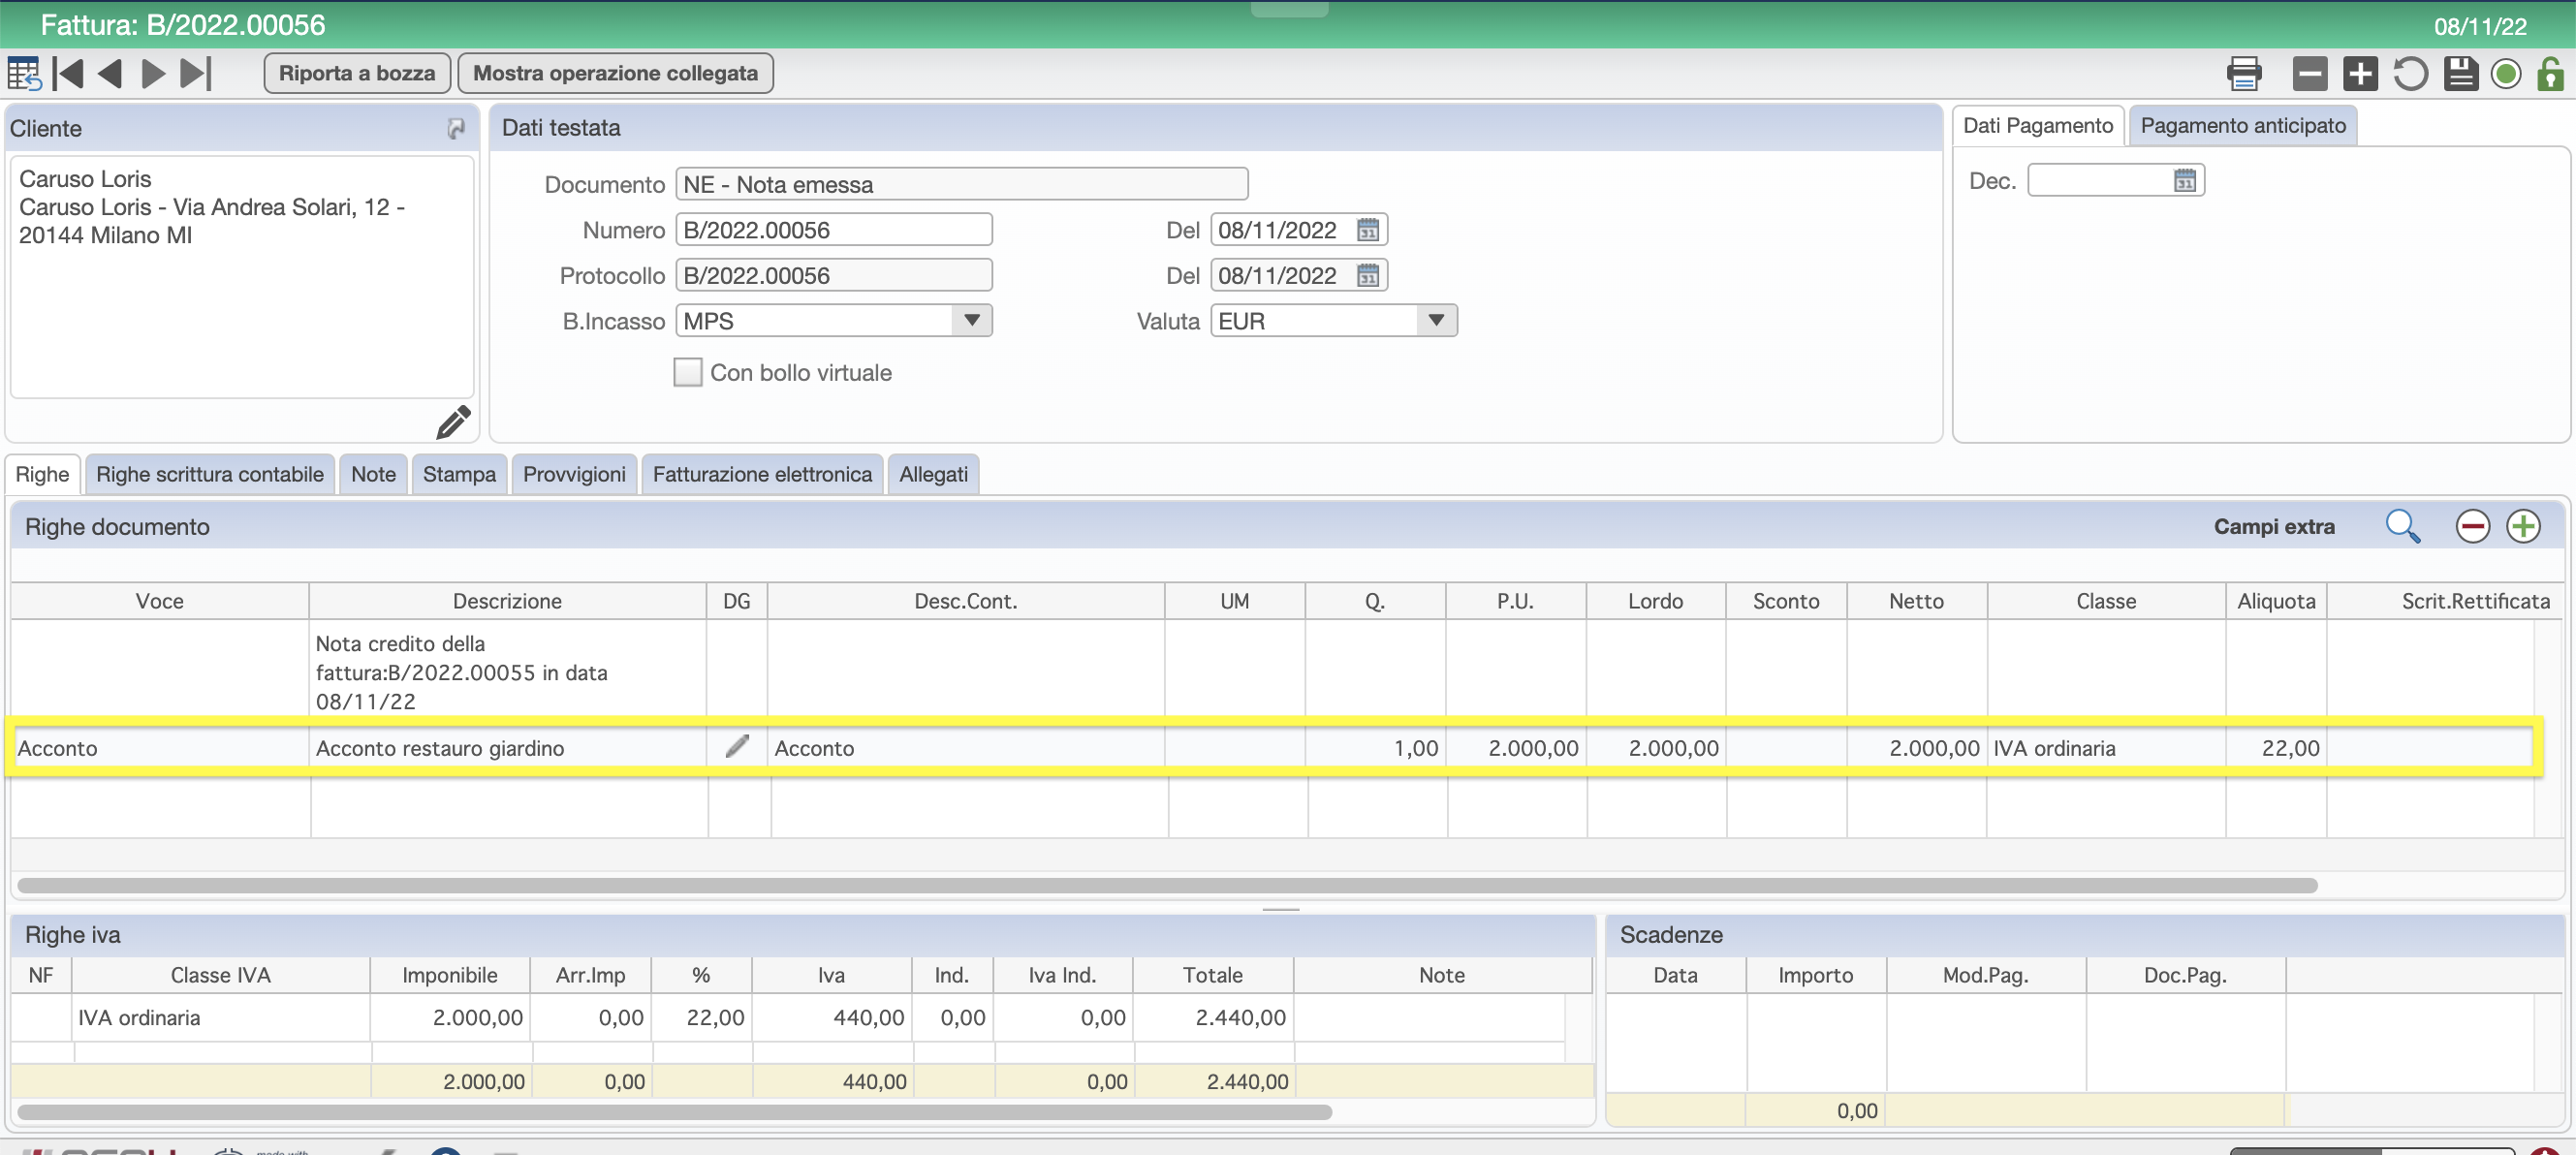This screenshot has height=1155, width=2576.
Task: Click Caruso Loris customer address box
Action: coord(241,276)
